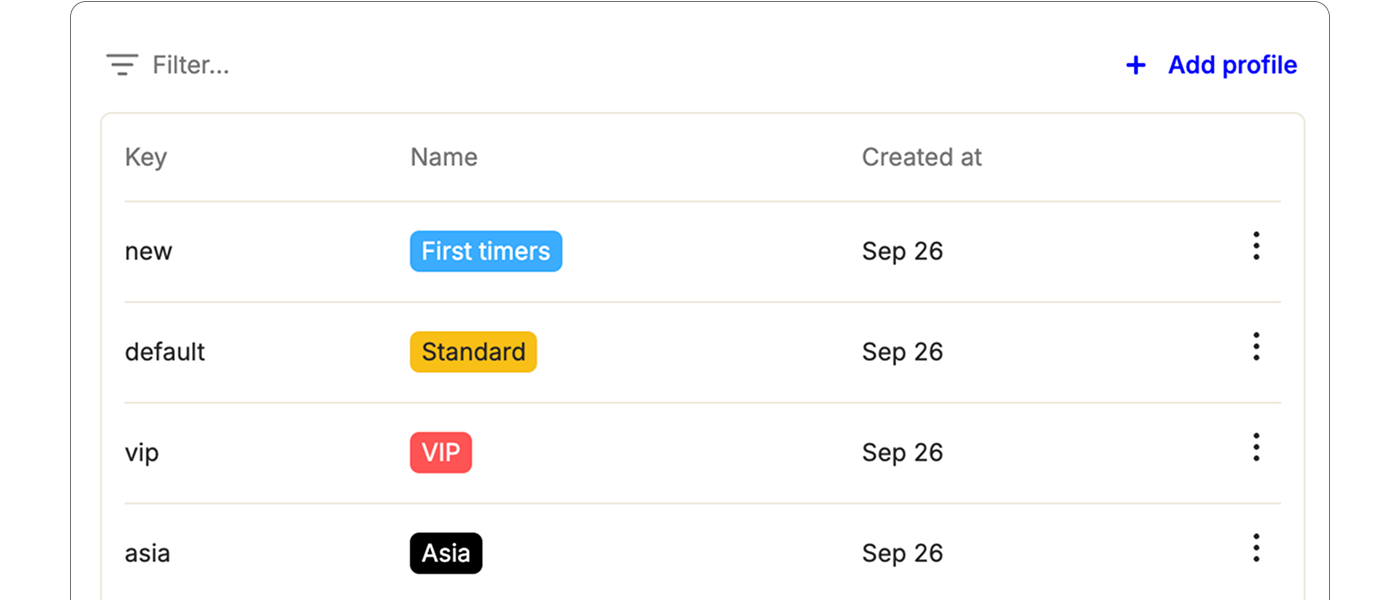Click the 'new' key cell

pos(148,251)
